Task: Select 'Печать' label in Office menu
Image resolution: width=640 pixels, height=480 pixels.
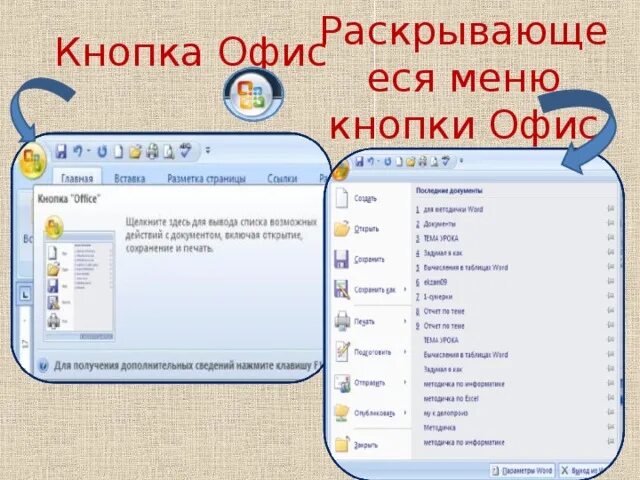Action: (364, 322)
